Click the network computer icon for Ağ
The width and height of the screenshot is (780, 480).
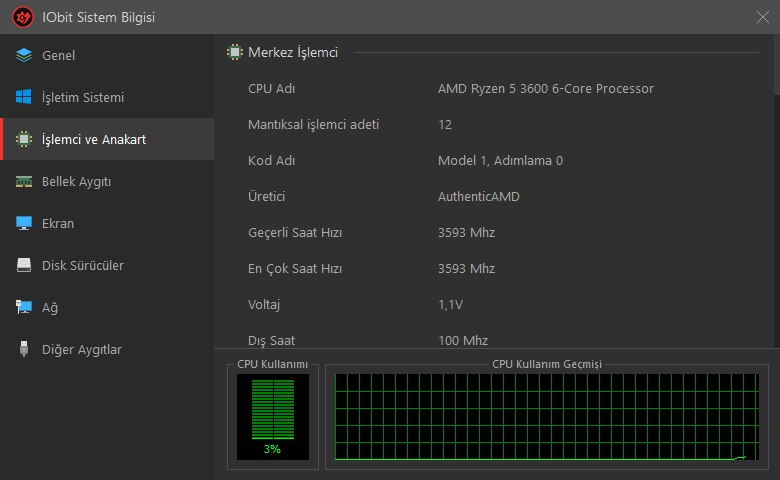pos(23,307)
